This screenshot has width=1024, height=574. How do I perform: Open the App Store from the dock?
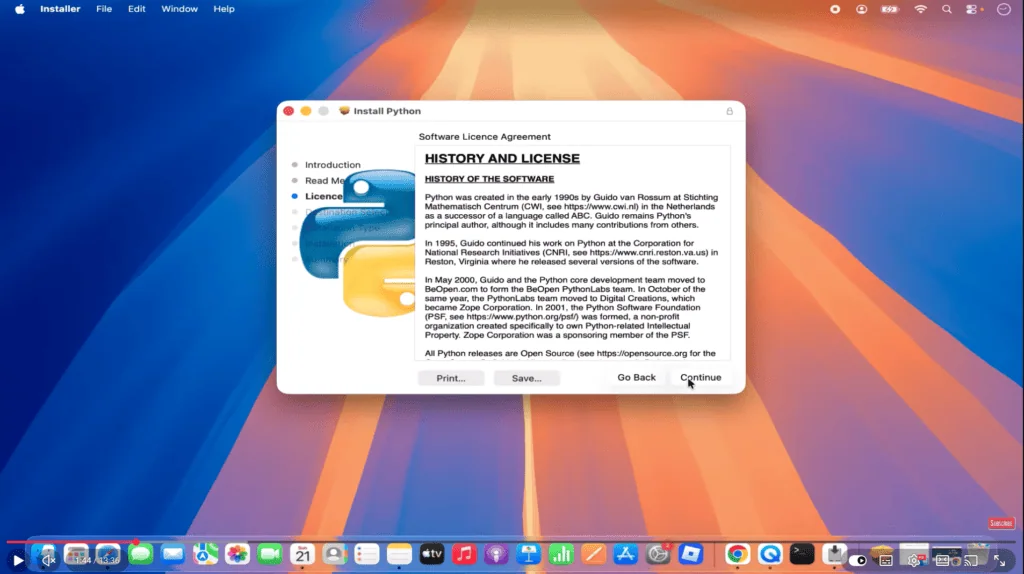(x=626, y=554)
